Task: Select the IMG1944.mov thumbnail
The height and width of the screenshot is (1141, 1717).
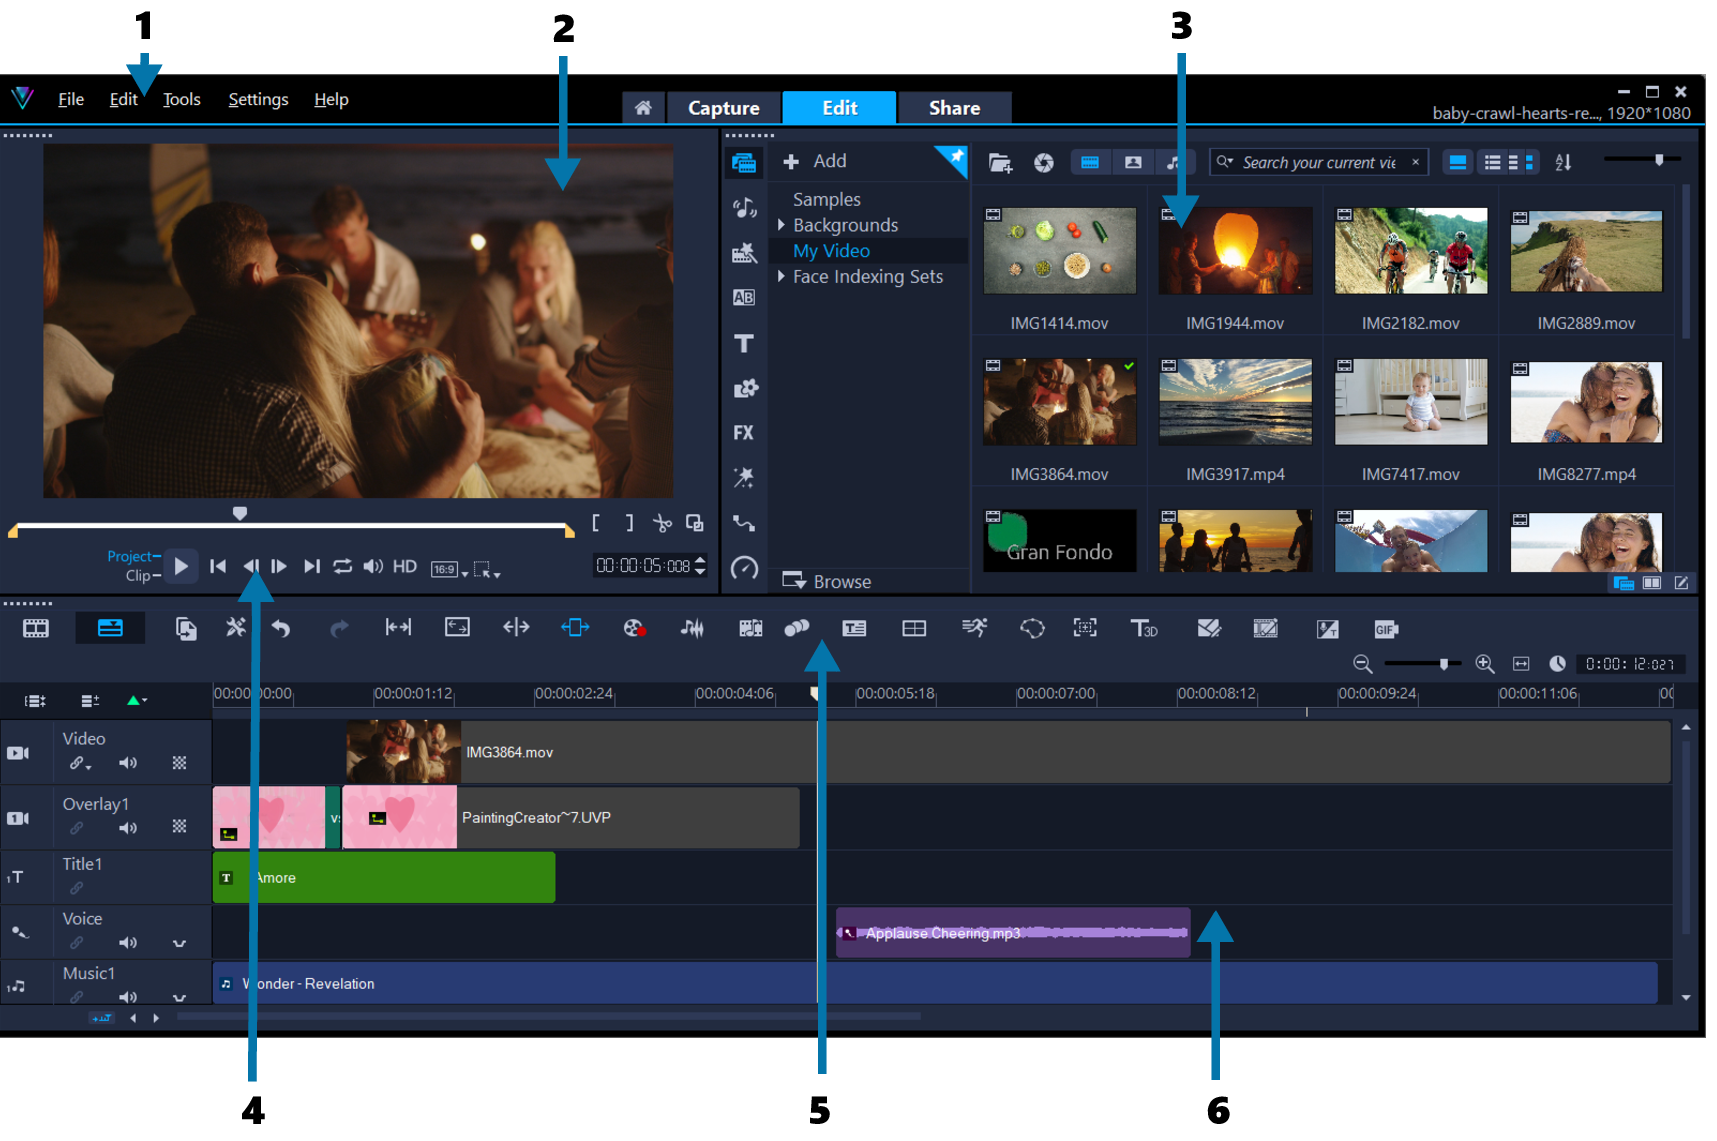Action: coord(1235,251)
